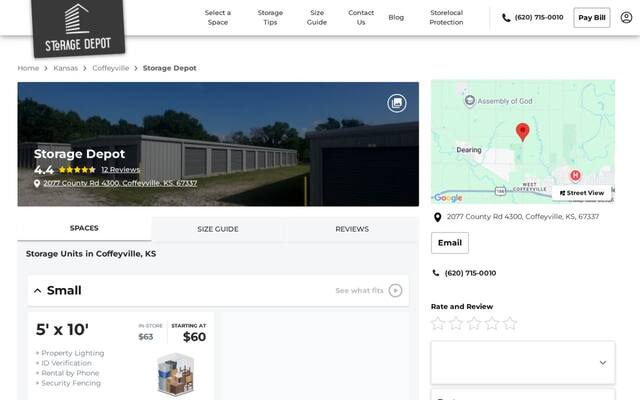Switch to the SIZE GUIDE tab
This screenshot has height=400, width=640.
pos(218,229)
